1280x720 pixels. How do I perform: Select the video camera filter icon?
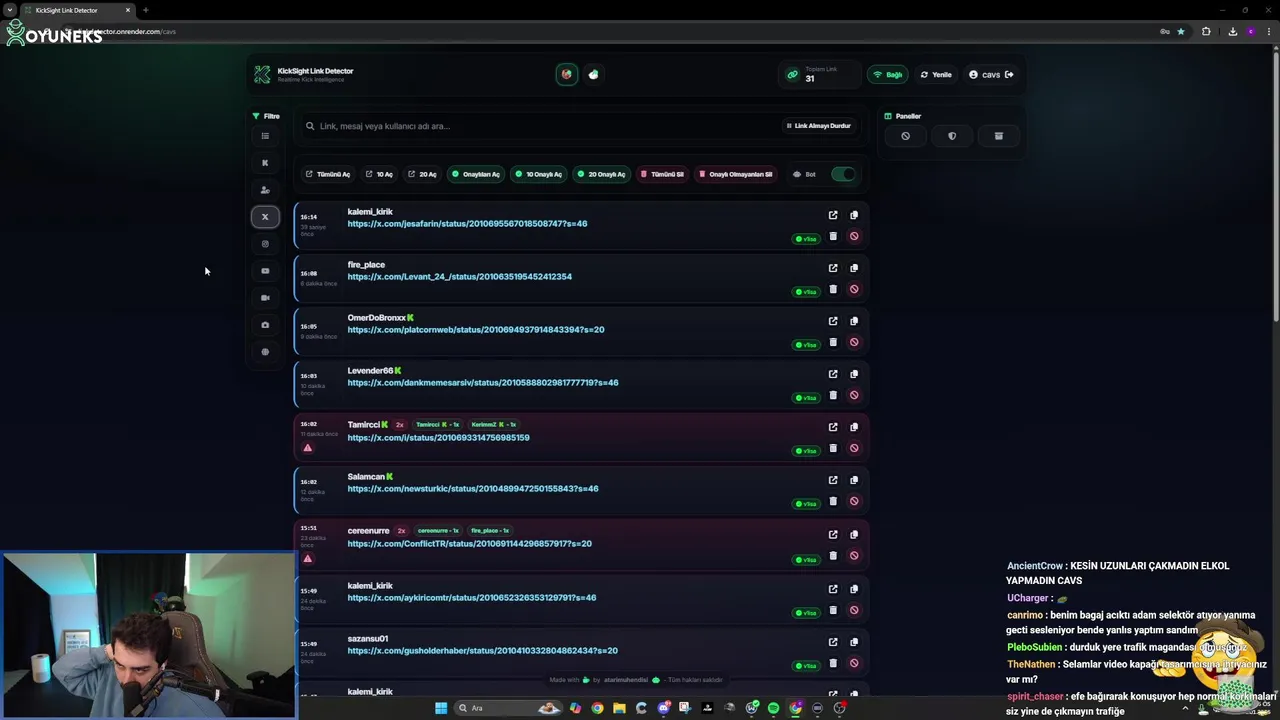click(x=265, y=297)
